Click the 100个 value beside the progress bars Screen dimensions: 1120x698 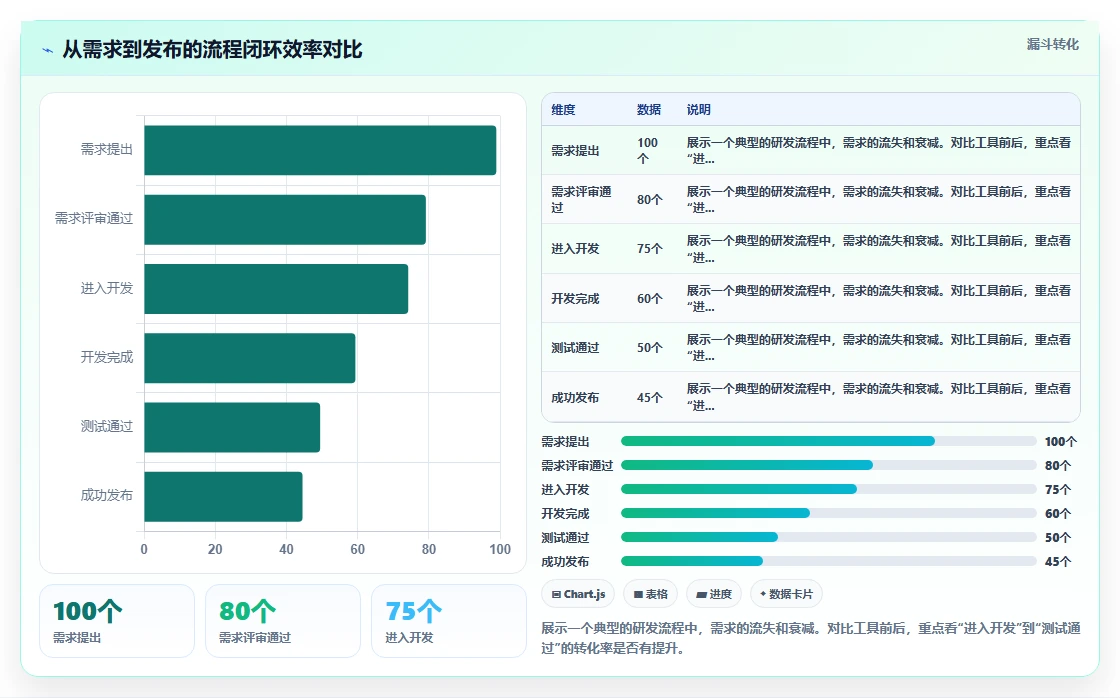[x=1061, y=442]
